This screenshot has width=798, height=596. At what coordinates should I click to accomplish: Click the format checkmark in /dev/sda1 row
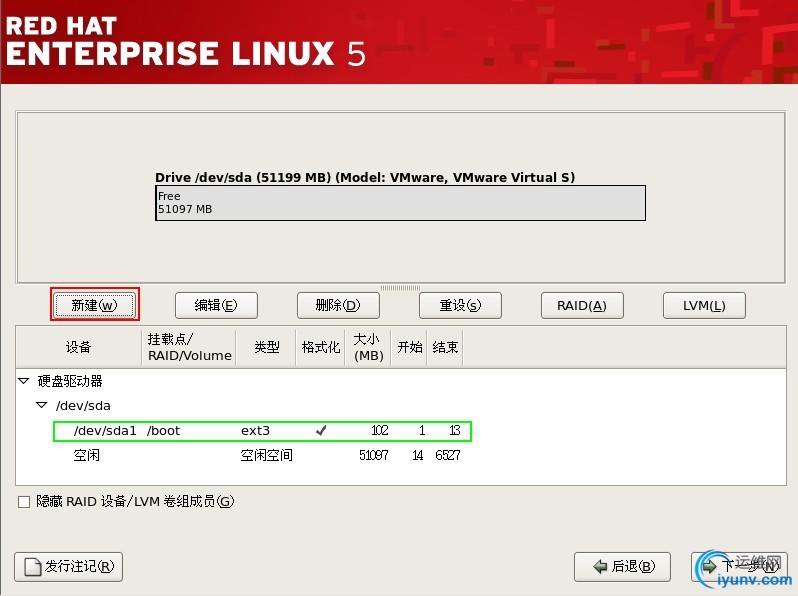point(321,431)
